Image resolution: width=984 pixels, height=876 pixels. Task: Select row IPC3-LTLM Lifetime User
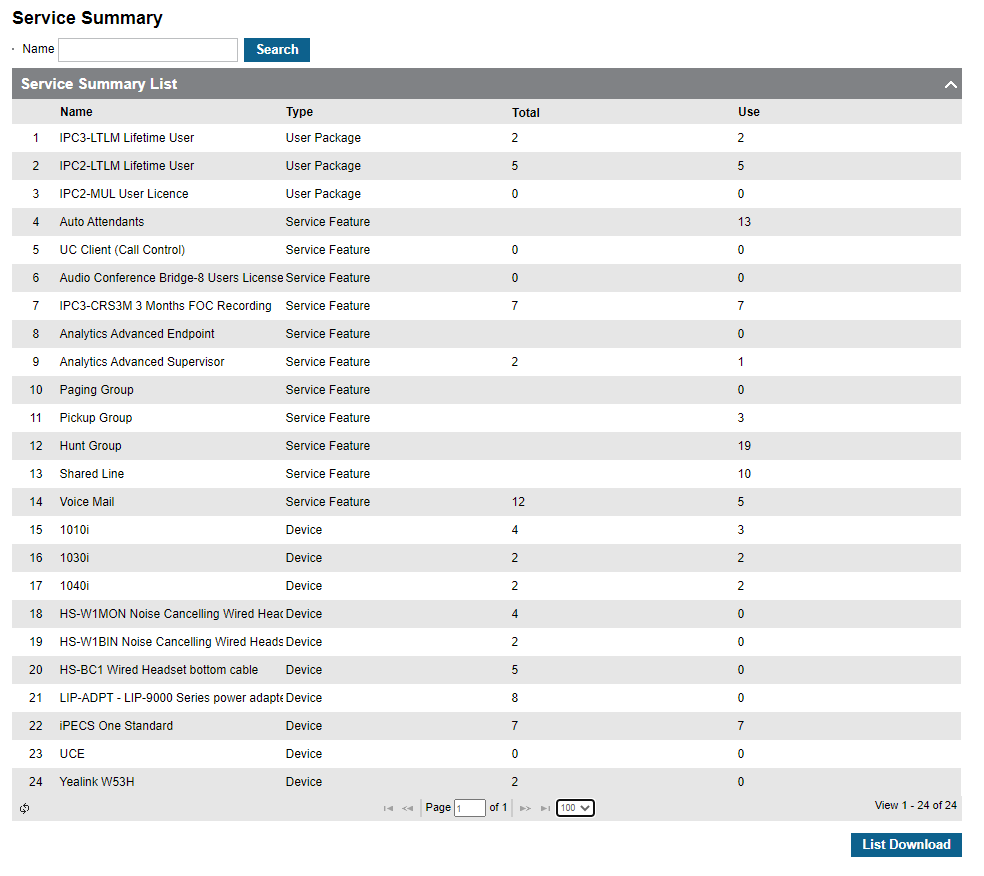pyautogui.click(x=486, y=138)
